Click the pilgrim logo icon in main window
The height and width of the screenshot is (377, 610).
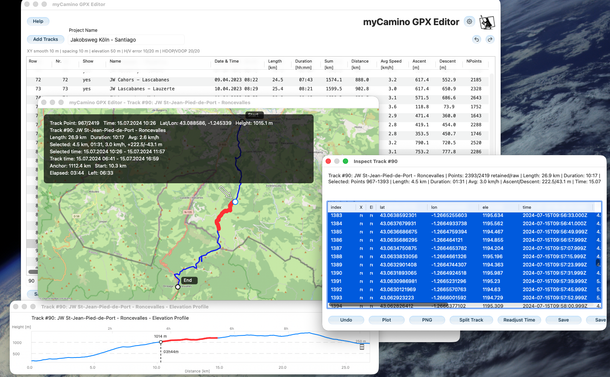(x=487, y=22)
